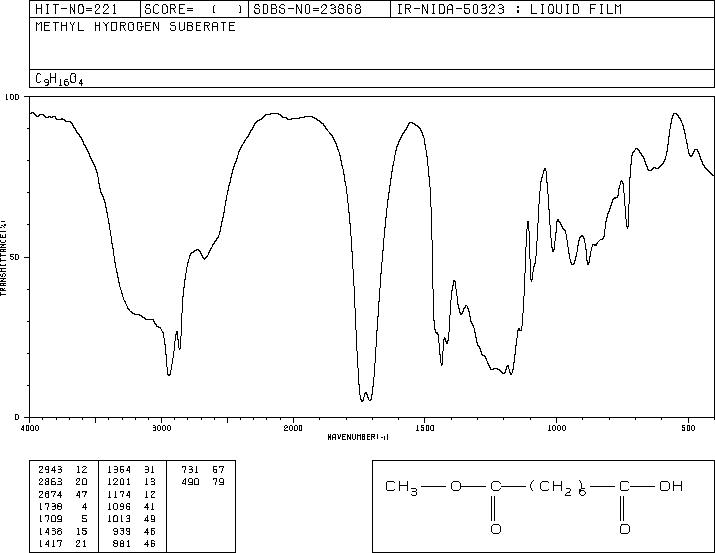Click the 1417 peak table entry

62,544
